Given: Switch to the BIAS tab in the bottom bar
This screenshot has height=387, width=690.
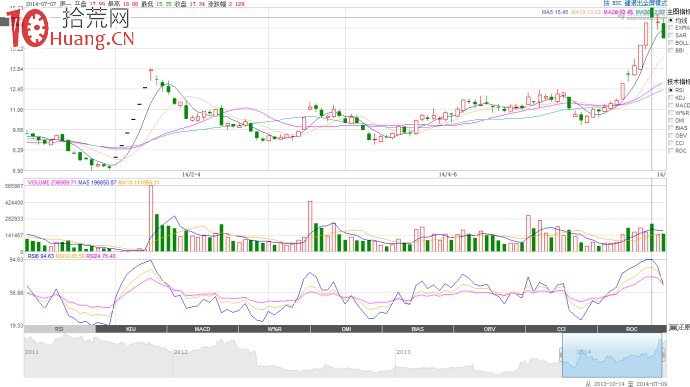Looking at the screenshot, I should (x=418, y=329).
